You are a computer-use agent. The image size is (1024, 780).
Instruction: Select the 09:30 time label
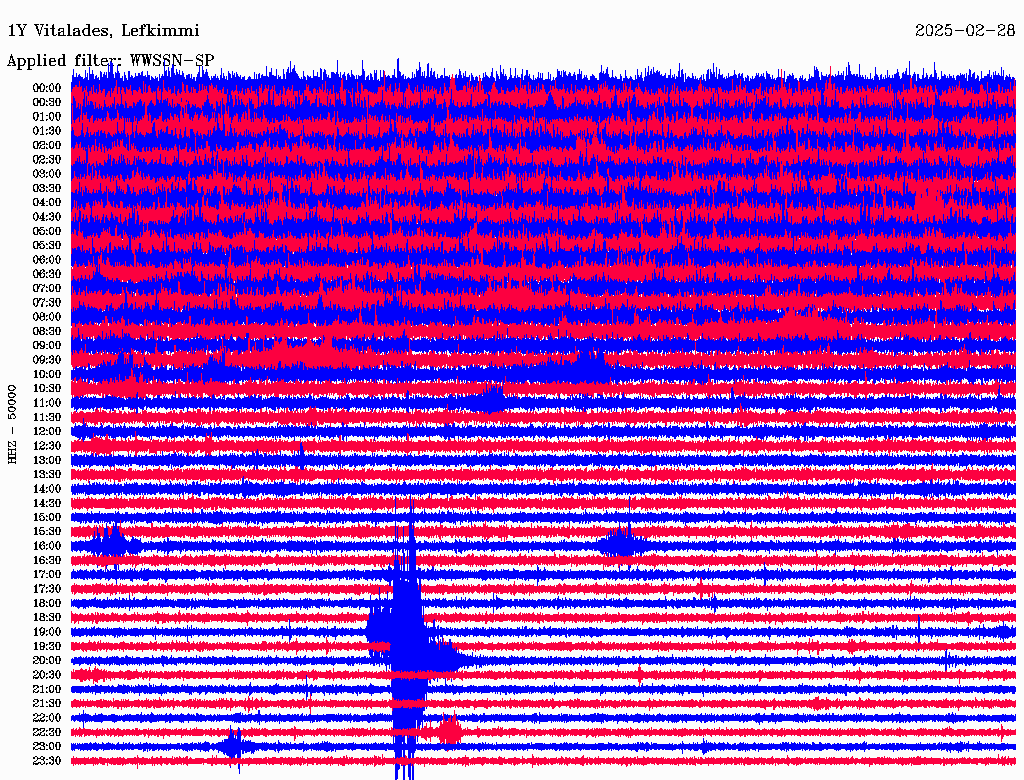pyautogui.click(x=47, y=360)
